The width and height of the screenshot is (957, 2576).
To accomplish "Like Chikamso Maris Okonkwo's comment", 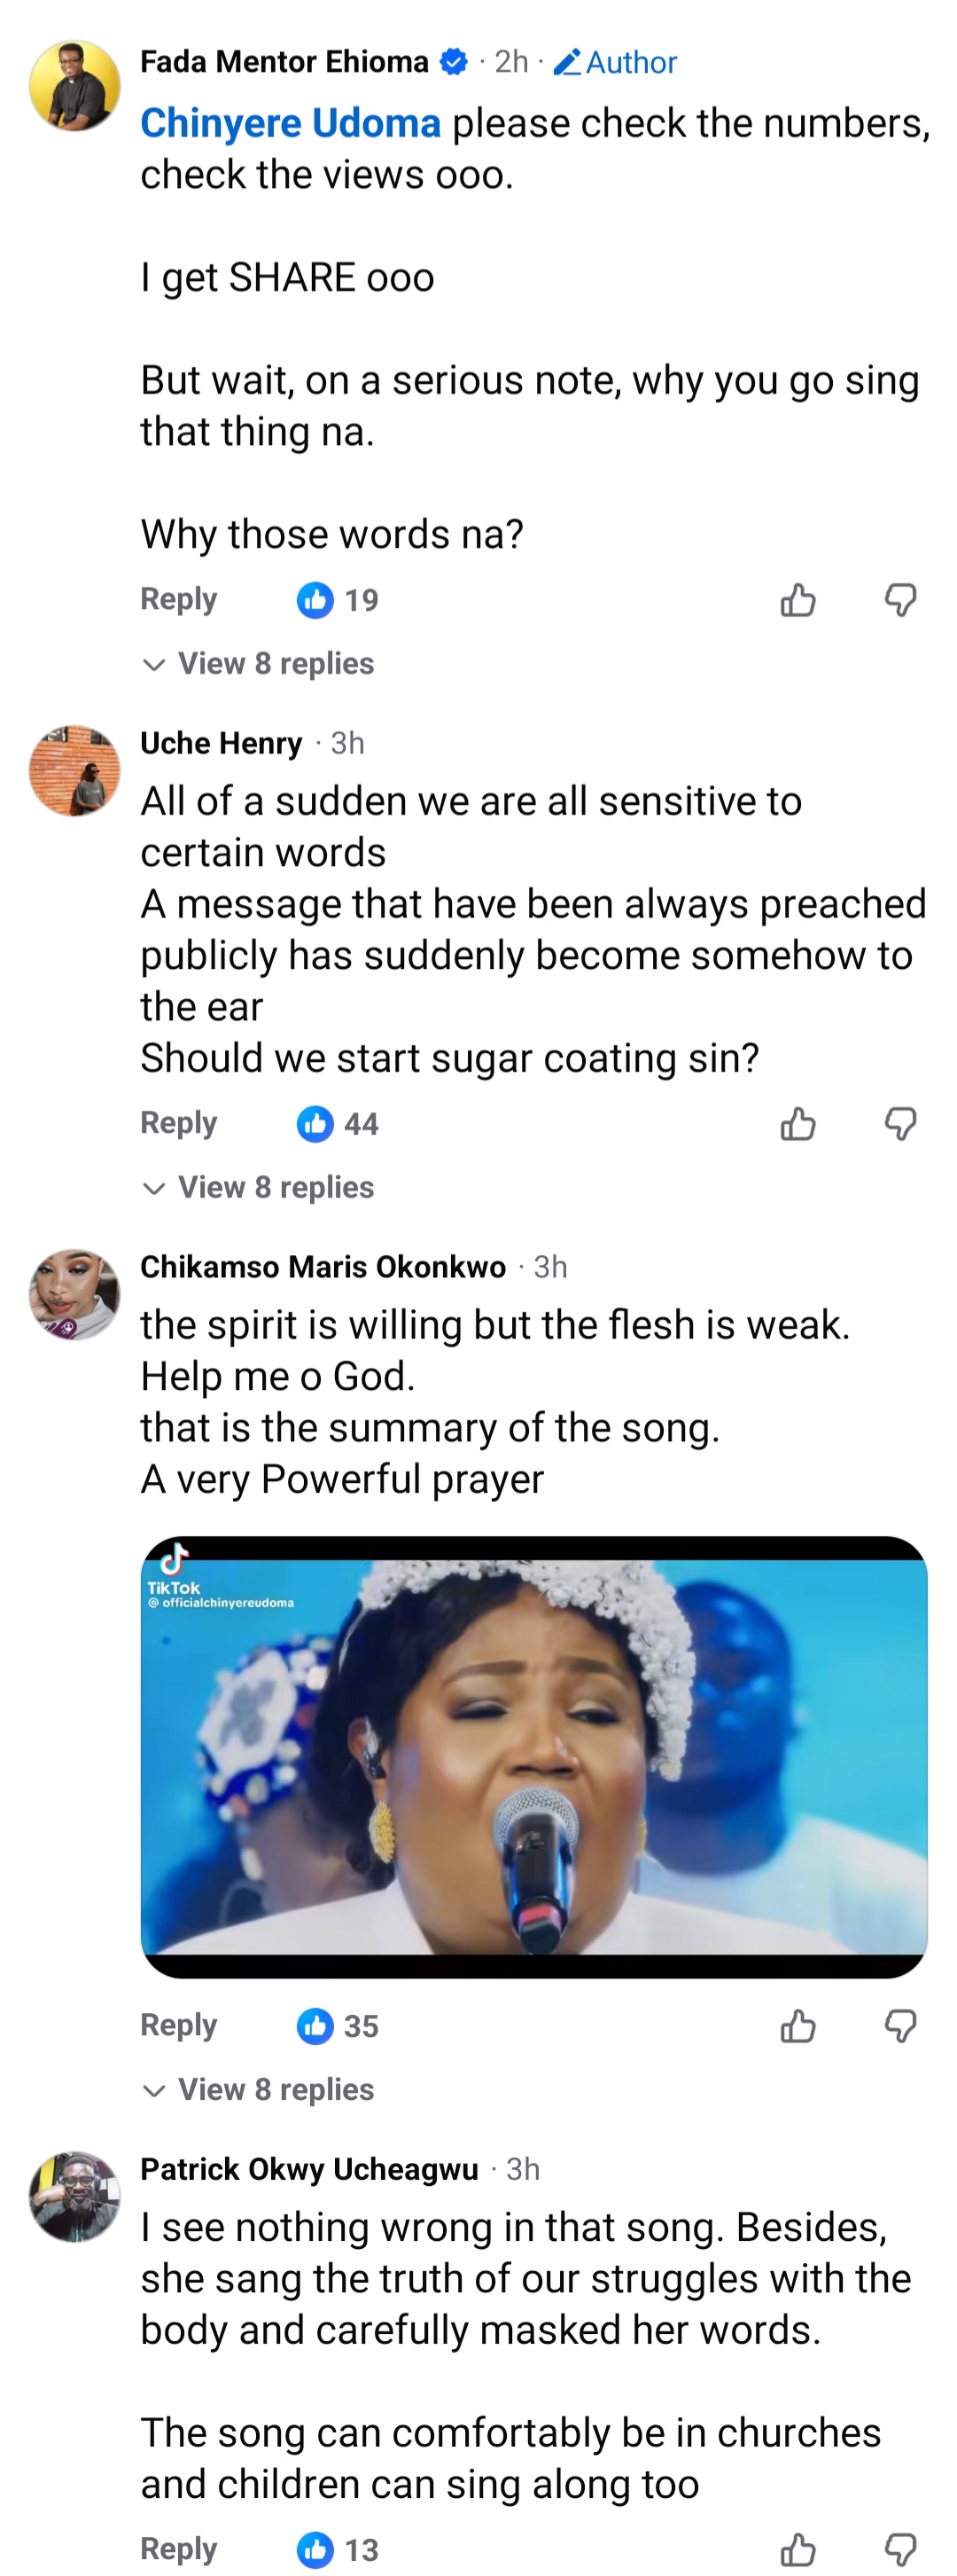I will (x=797, y=2026).
